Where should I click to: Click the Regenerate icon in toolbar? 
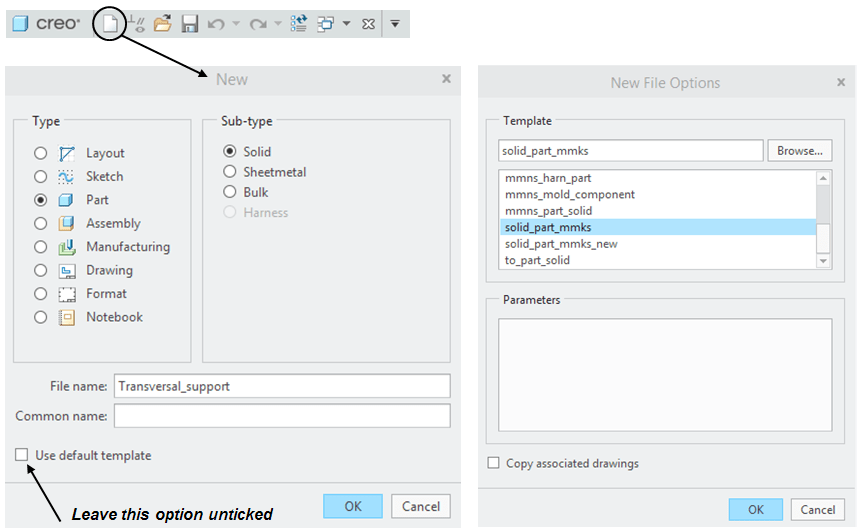pyautogui.click(x=299, y=23)
